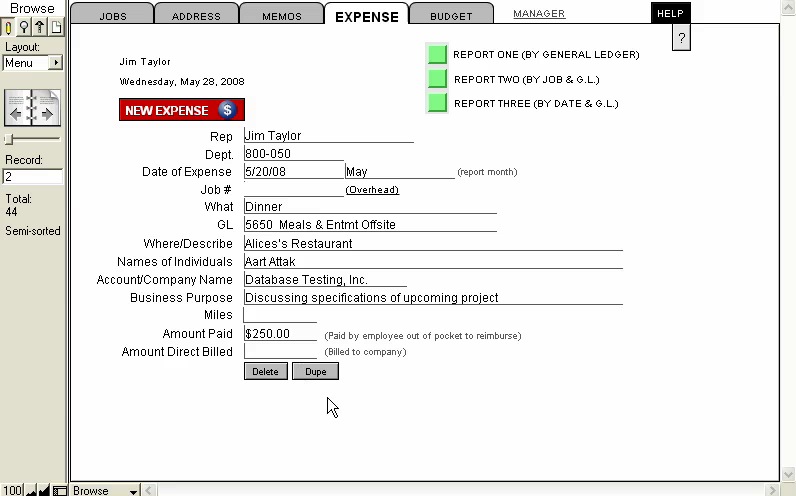Viewport: 796px width, 496px height.
Task: Run Report One green square
Action: [437, 54]
